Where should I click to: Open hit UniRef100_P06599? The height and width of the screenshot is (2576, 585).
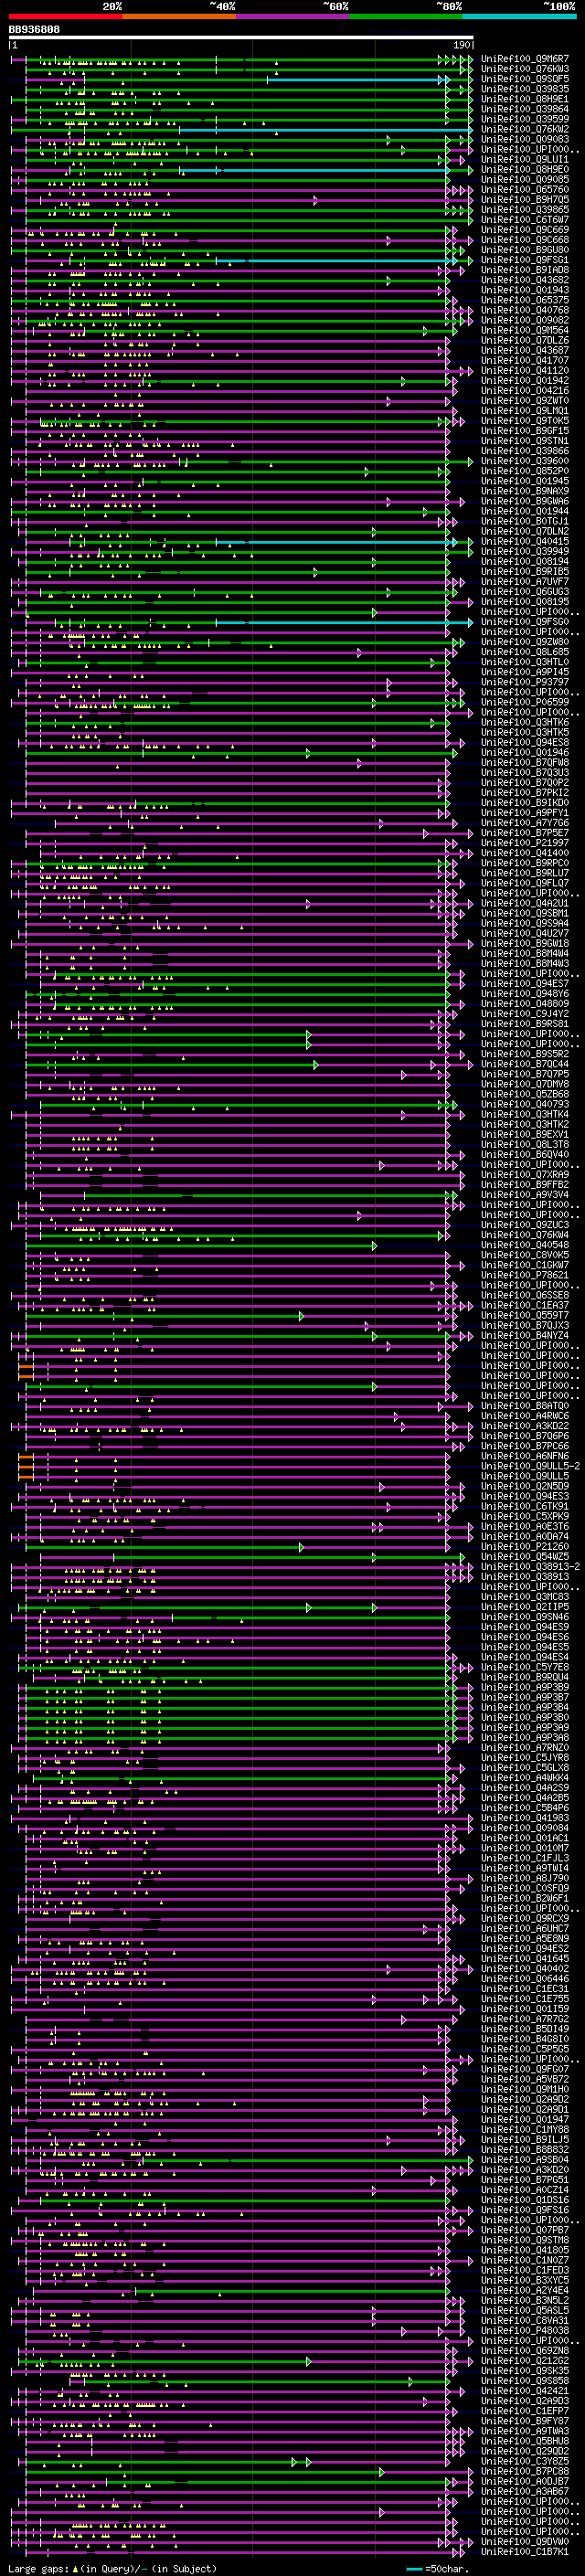[525, 702]
